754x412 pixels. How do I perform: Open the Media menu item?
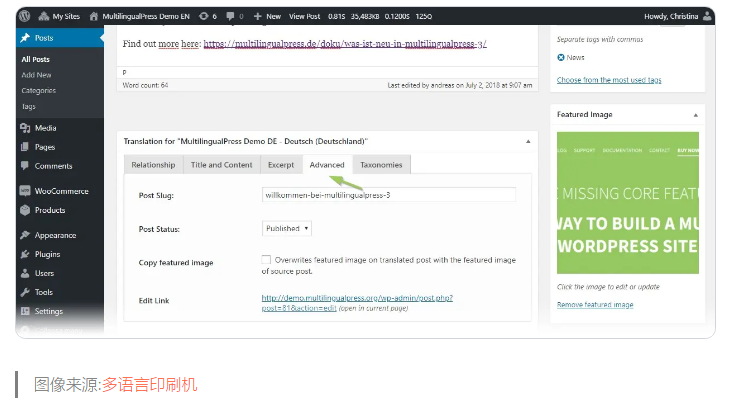point(46,128)
